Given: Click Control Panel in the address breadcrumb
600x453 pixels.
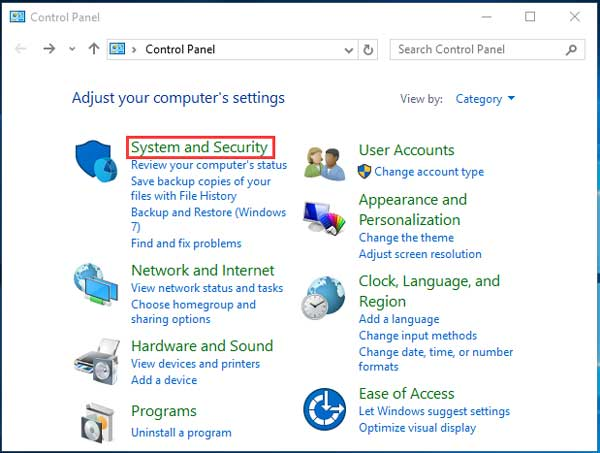Looking at the screenshot, I should coord(180,49).
